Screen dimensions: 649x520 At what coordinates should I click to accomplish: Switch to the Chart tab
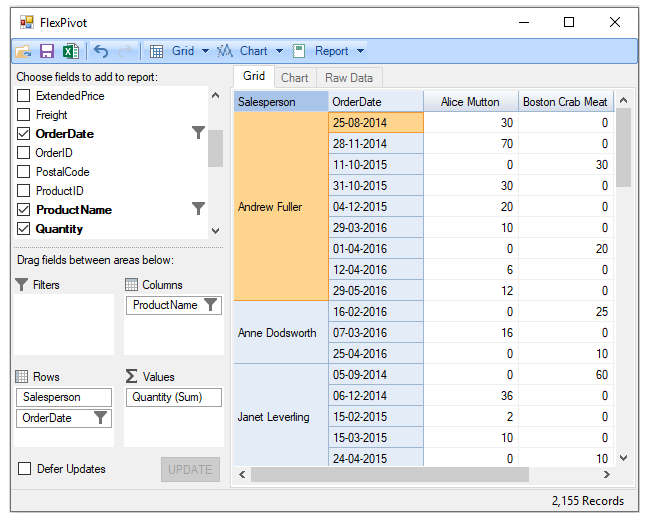pyautogui.click(x=294, y=78)
